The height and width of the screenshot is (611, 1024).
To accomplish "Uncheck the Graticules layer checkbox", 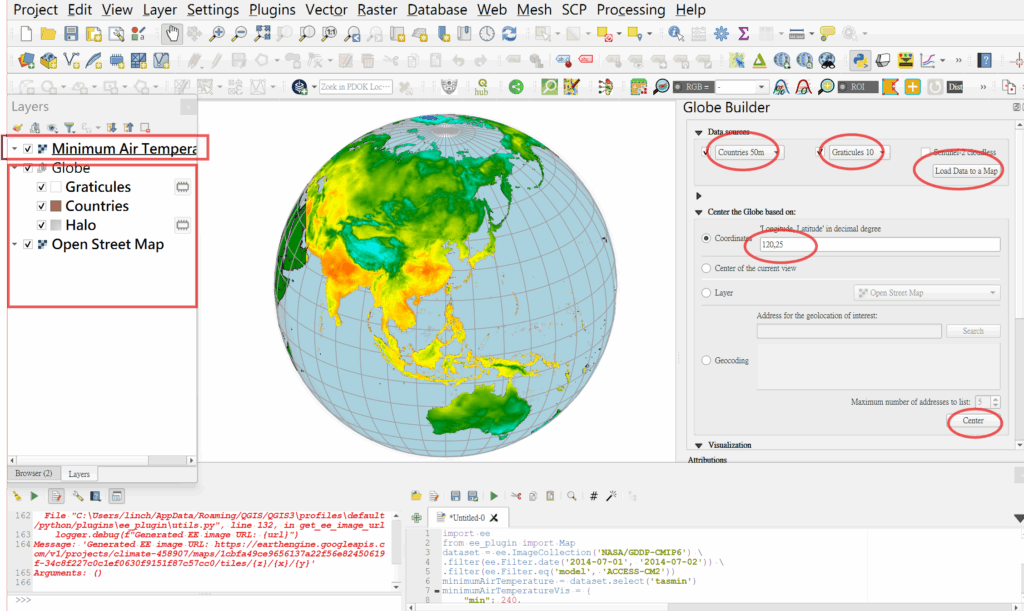I will click(x=41, y=187).
